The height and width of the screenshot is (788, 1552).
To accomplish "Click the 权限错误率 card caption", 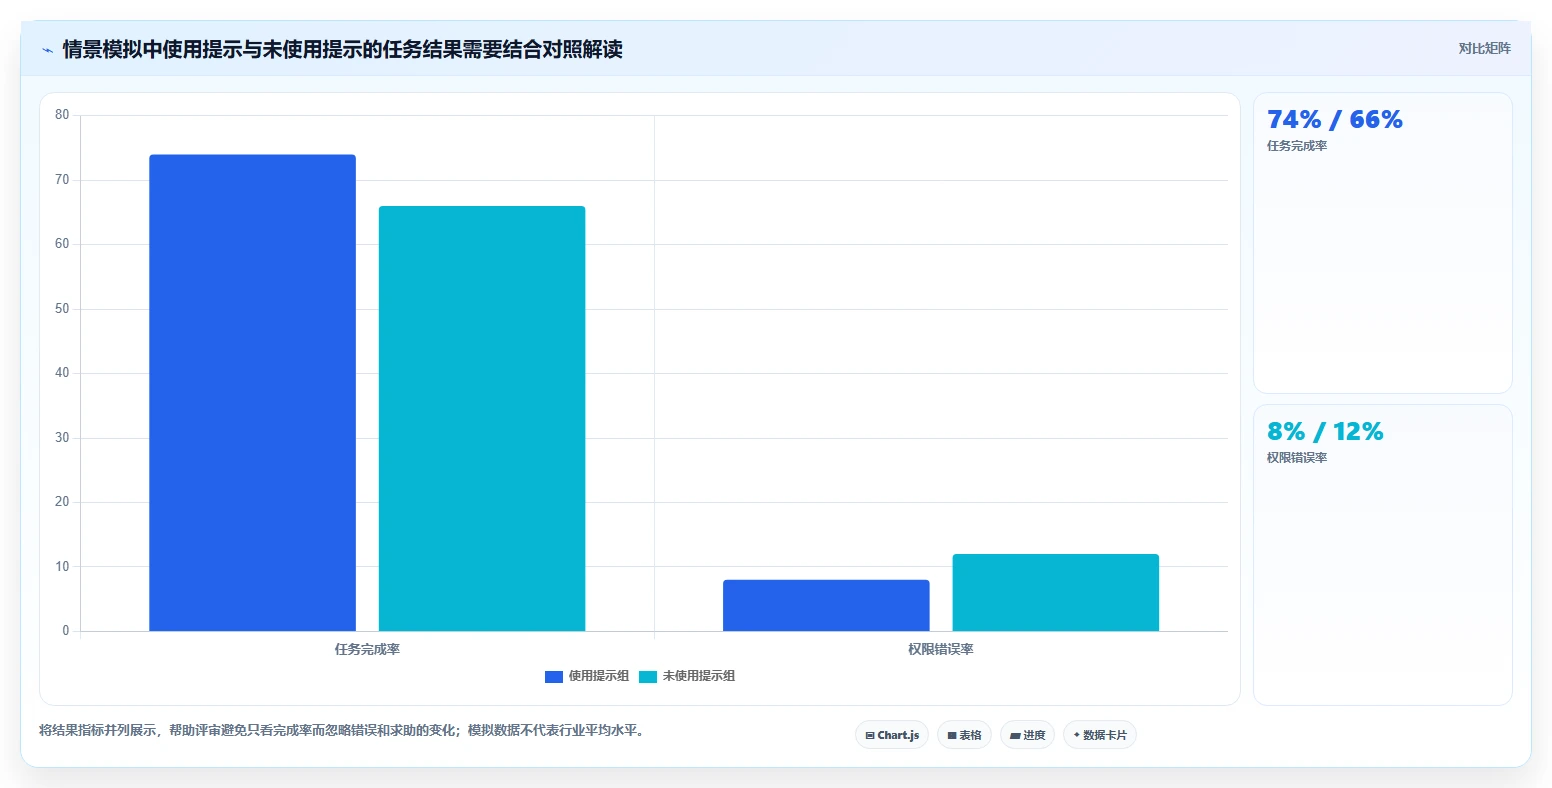I will (1297, 458).
